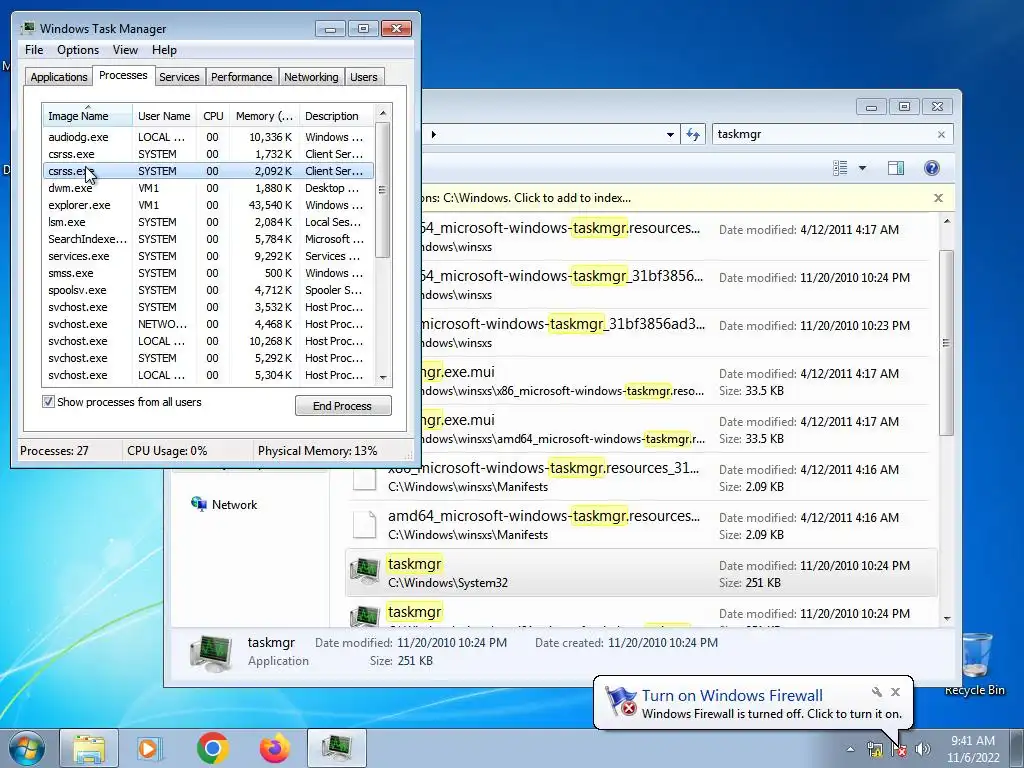Switch to the Performance tab
1024x768 pixels.
242,77
